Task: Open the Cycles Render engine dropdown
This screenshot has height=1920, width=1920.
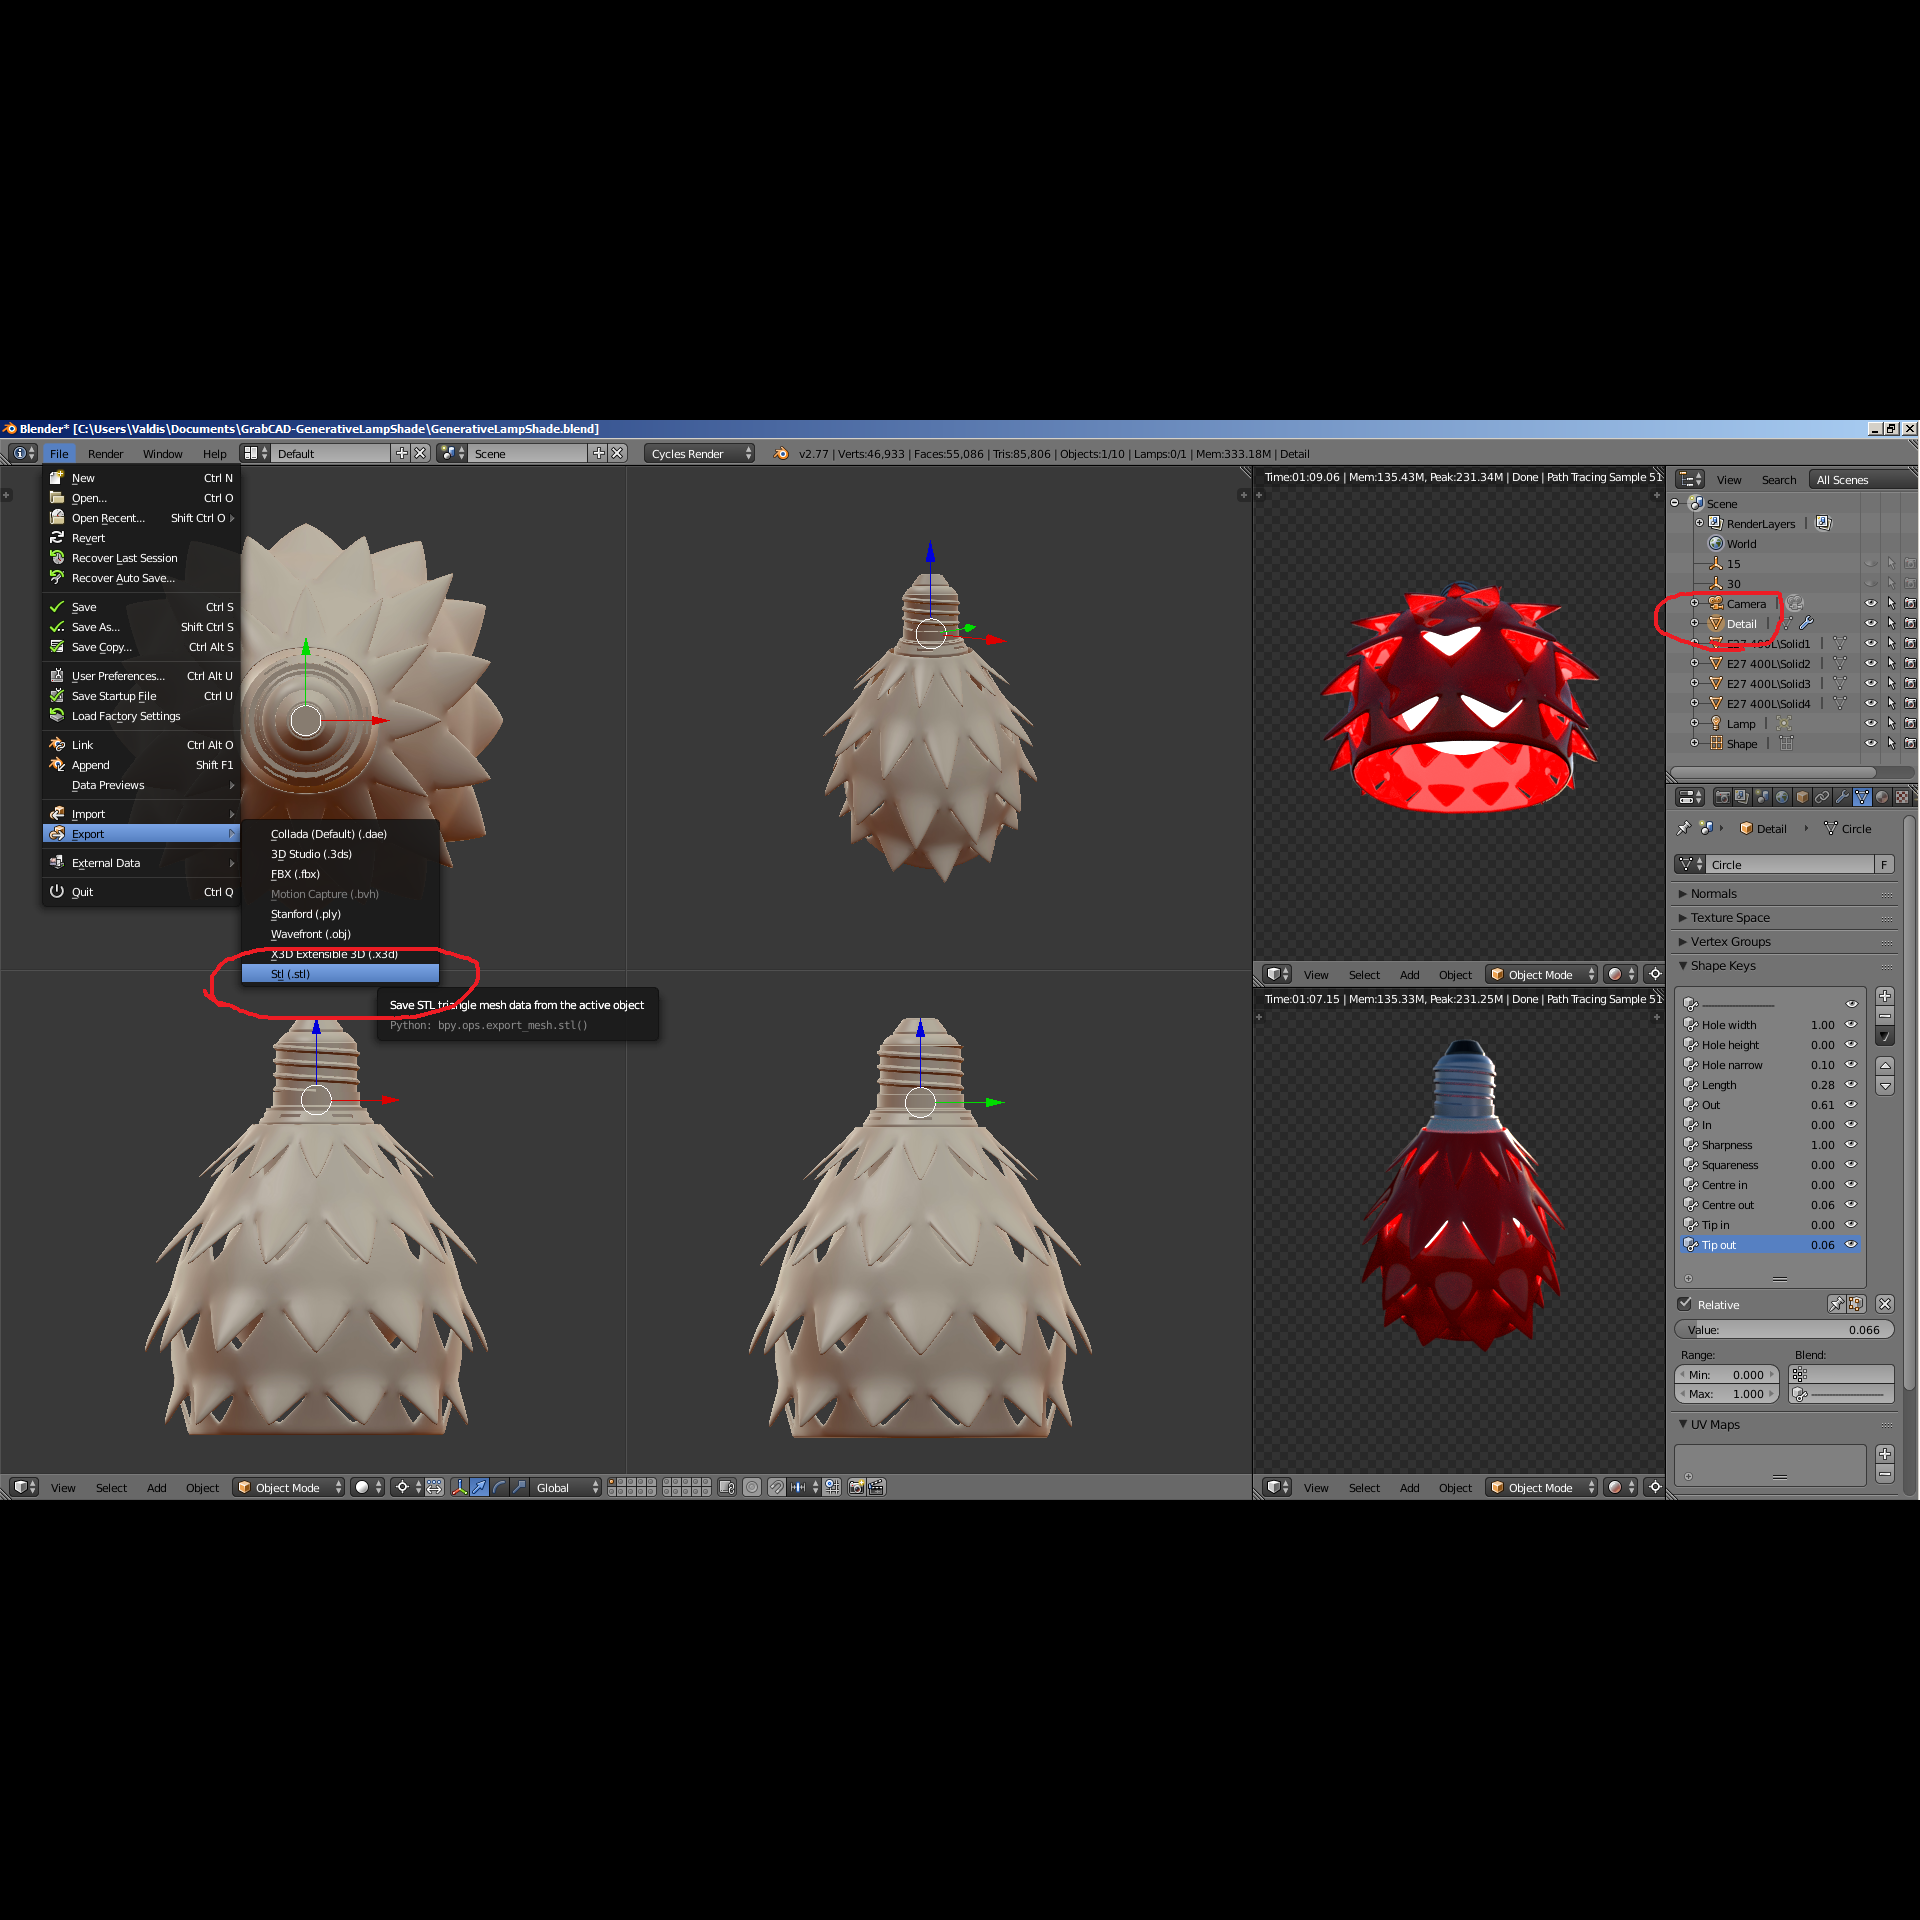Action: point(700,453)
